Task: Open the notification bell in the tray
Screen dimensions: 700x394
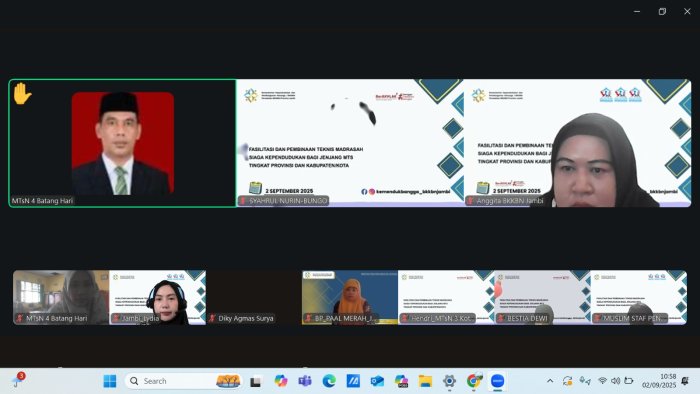Action: (685, 381)
